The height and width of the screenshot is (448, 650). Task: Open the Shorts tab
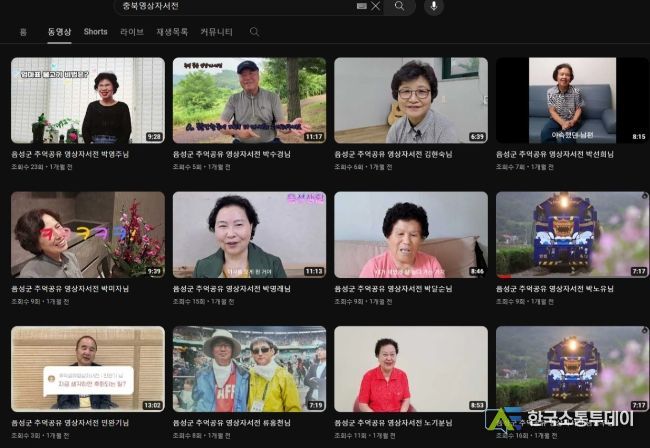point(95,32)
